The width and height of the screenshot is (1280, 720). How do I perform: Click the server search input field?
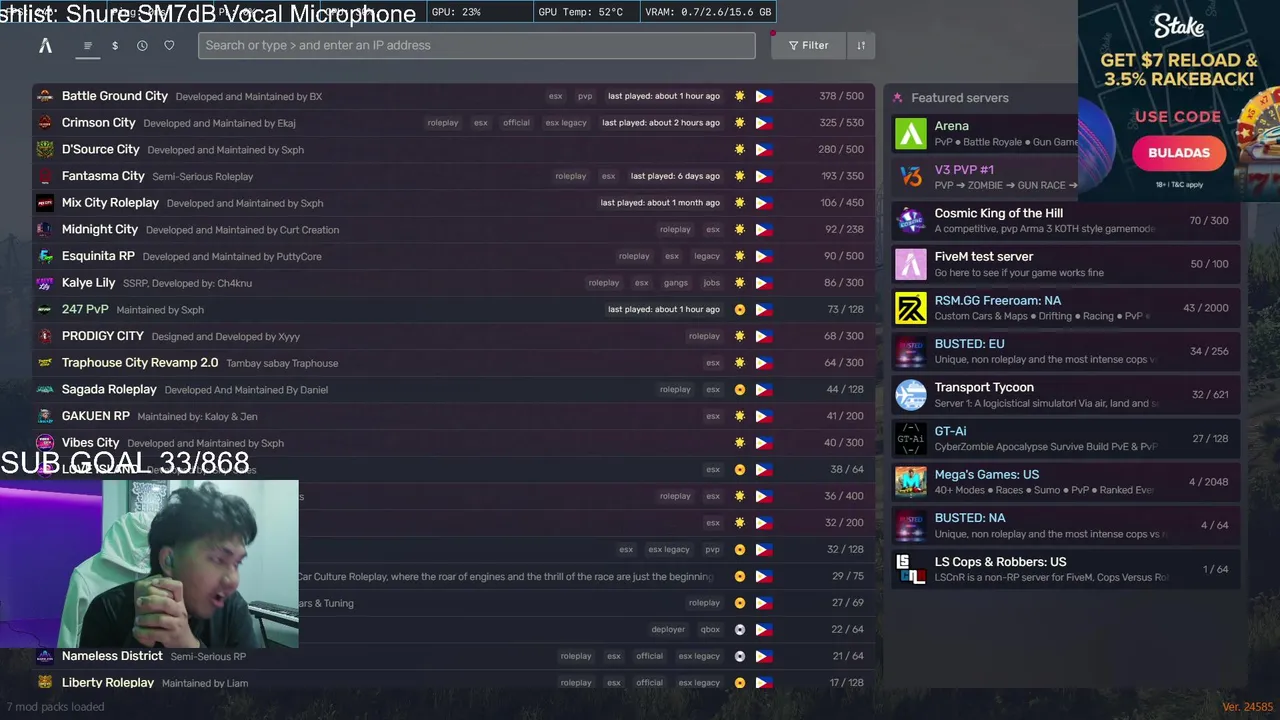click(476, 45)
